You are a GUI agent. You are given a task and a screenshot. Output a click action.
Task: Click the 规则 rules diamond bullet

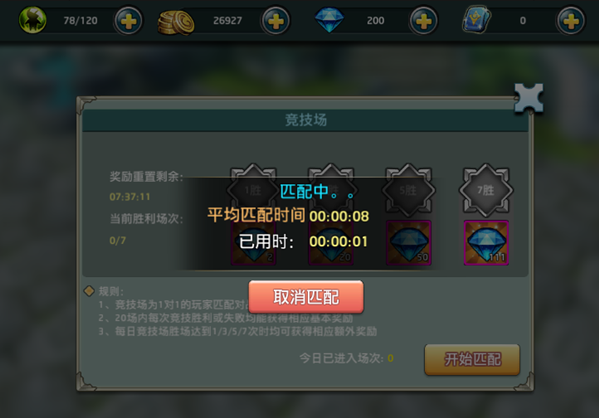point(89,291)
